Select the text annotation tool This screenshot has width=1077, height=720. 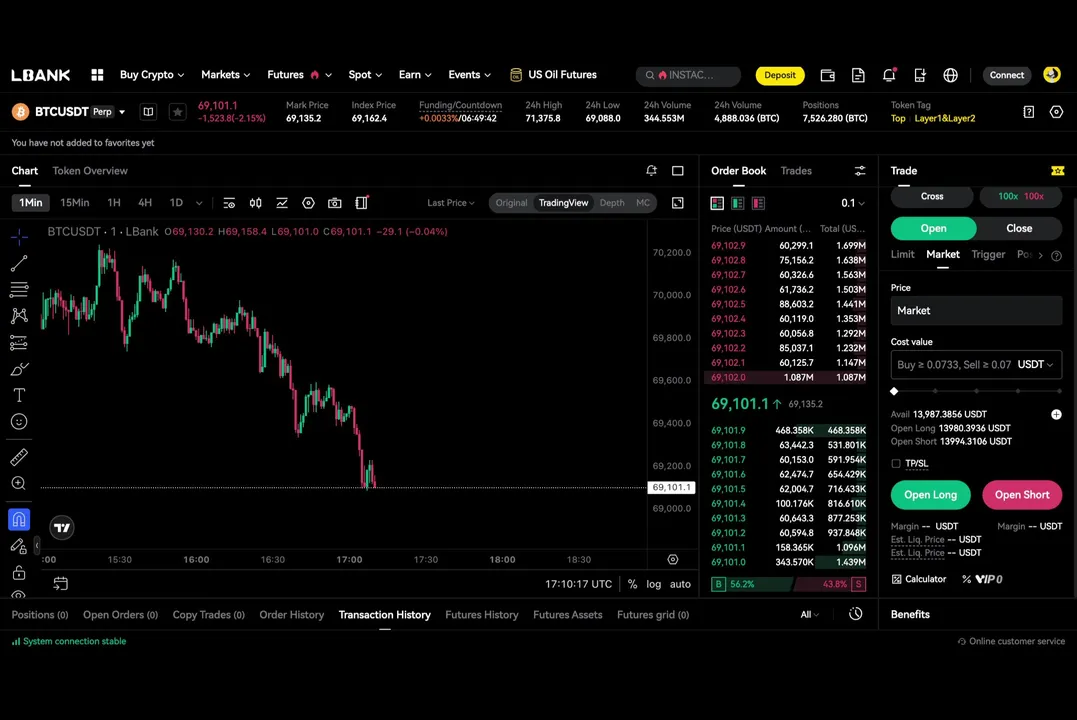pos(19,395)
